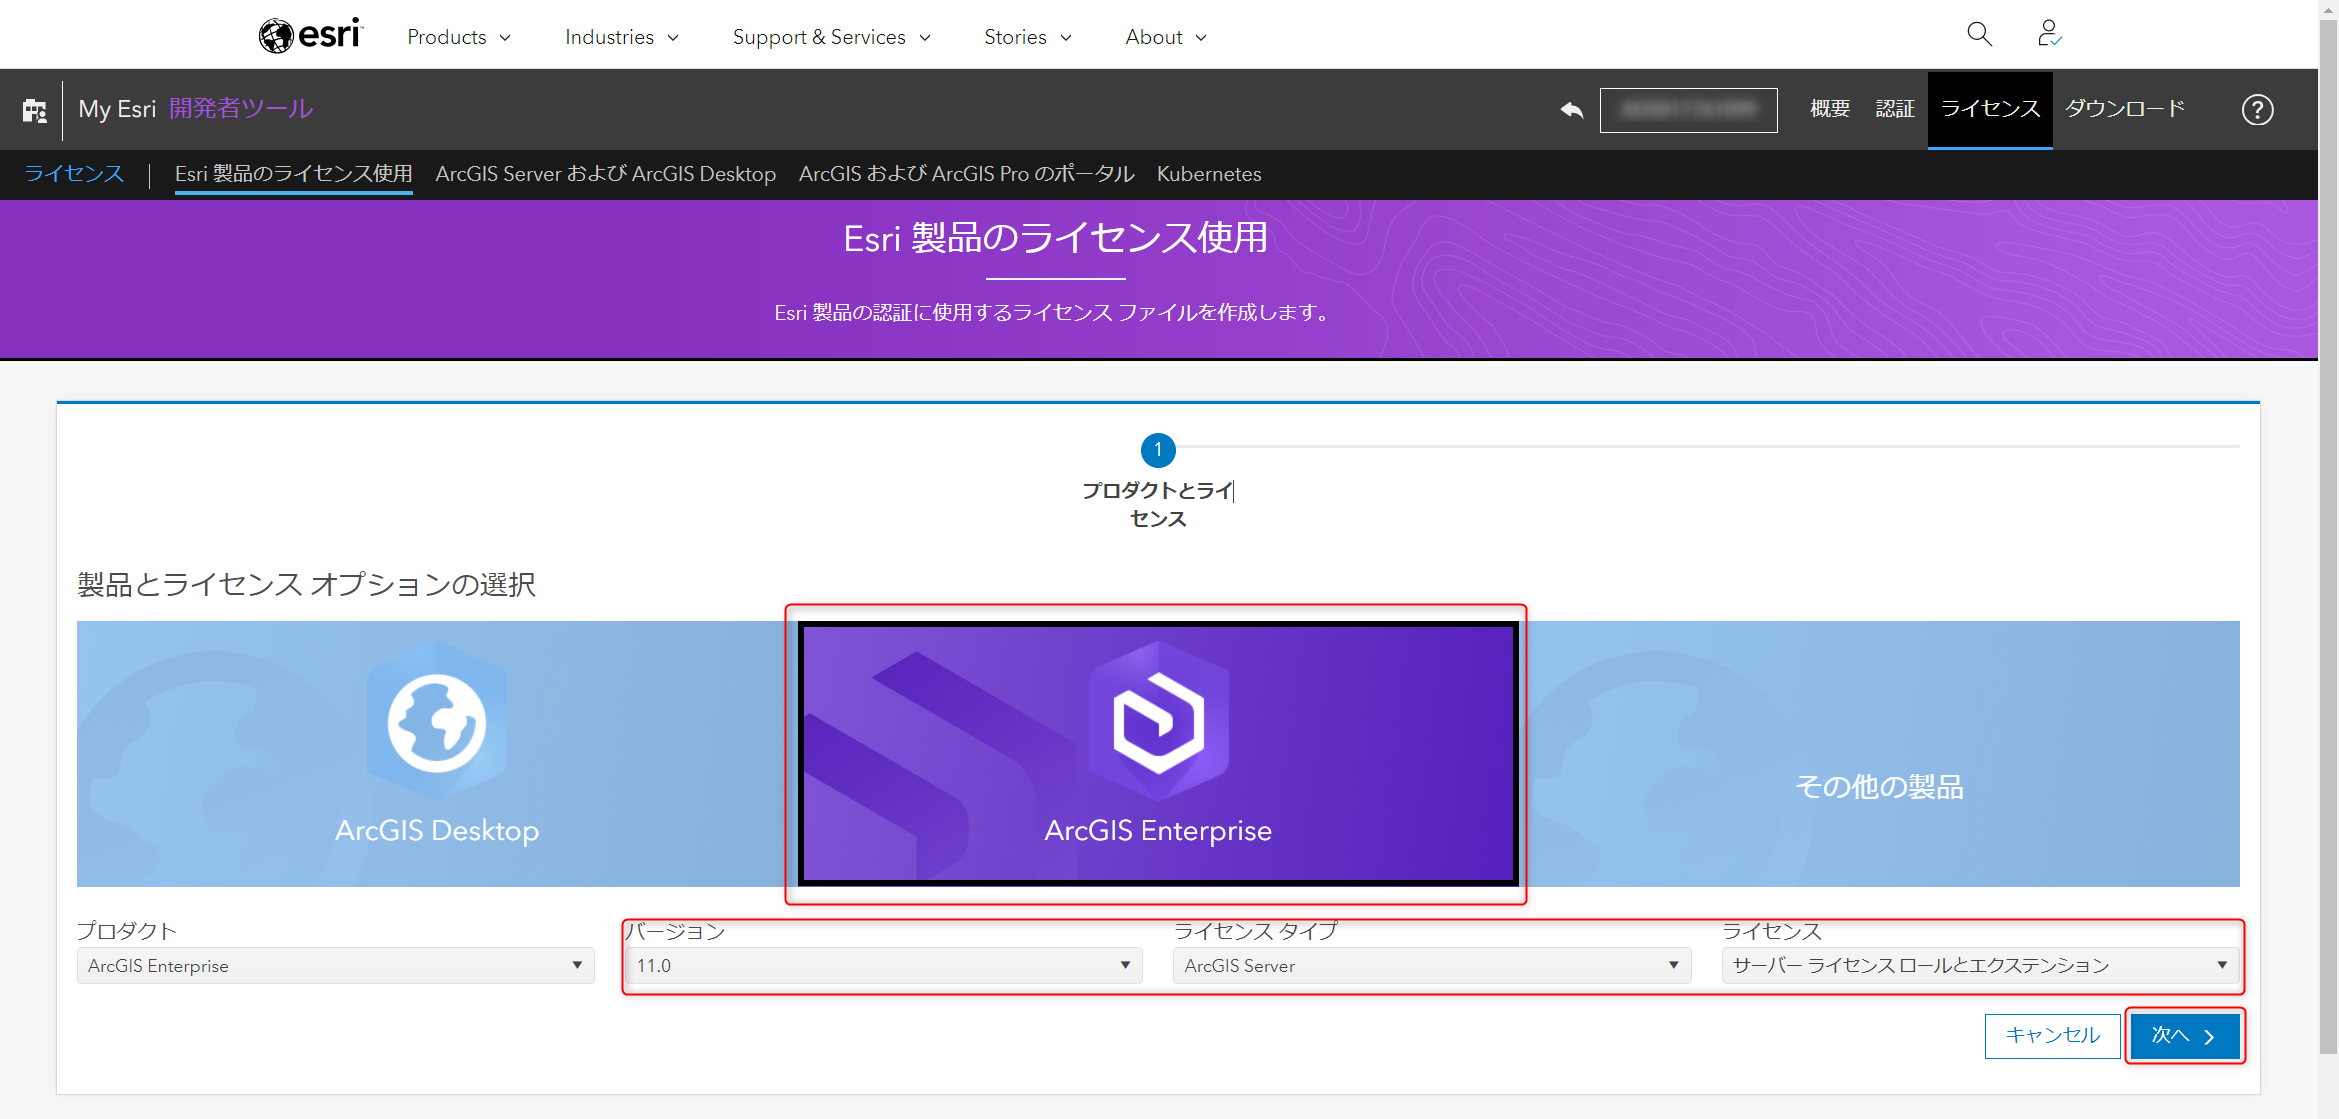Screen dimensions: 2339x1119
Task: Expand the About menu
Action: point(1166,37)
